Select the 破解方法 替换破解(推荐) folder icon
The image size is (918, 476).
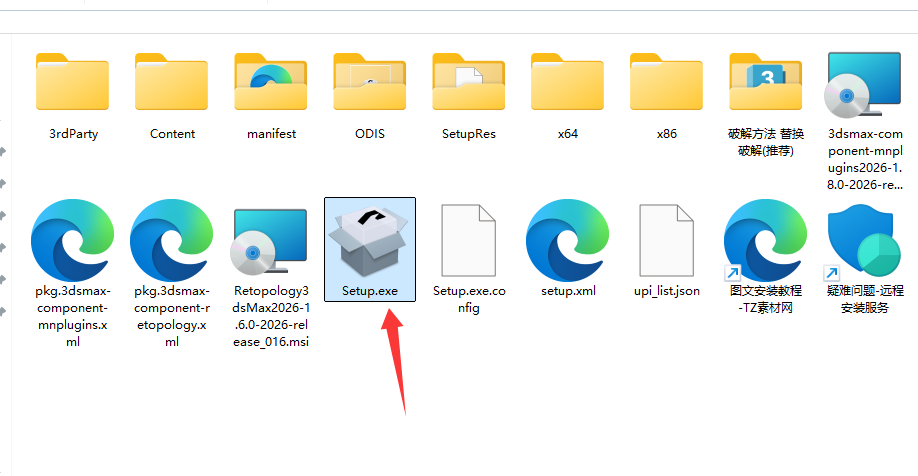765,81
